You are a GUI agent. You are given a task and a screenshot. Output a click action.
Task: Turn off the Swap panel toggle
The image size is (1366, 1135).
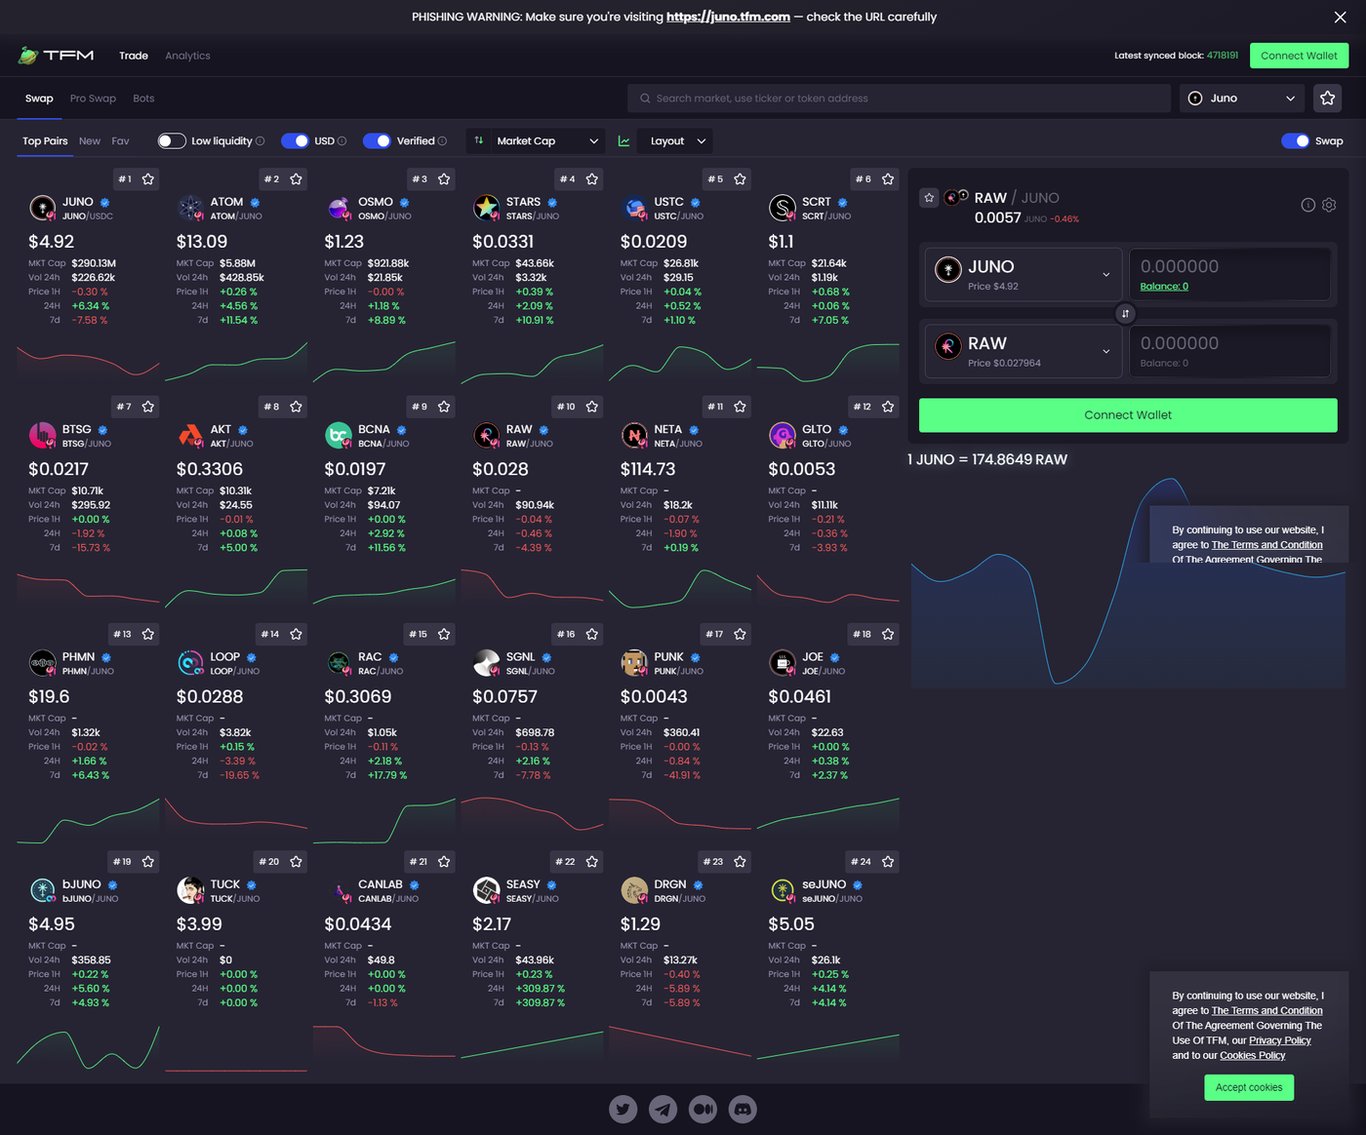tap(1295, 141)
